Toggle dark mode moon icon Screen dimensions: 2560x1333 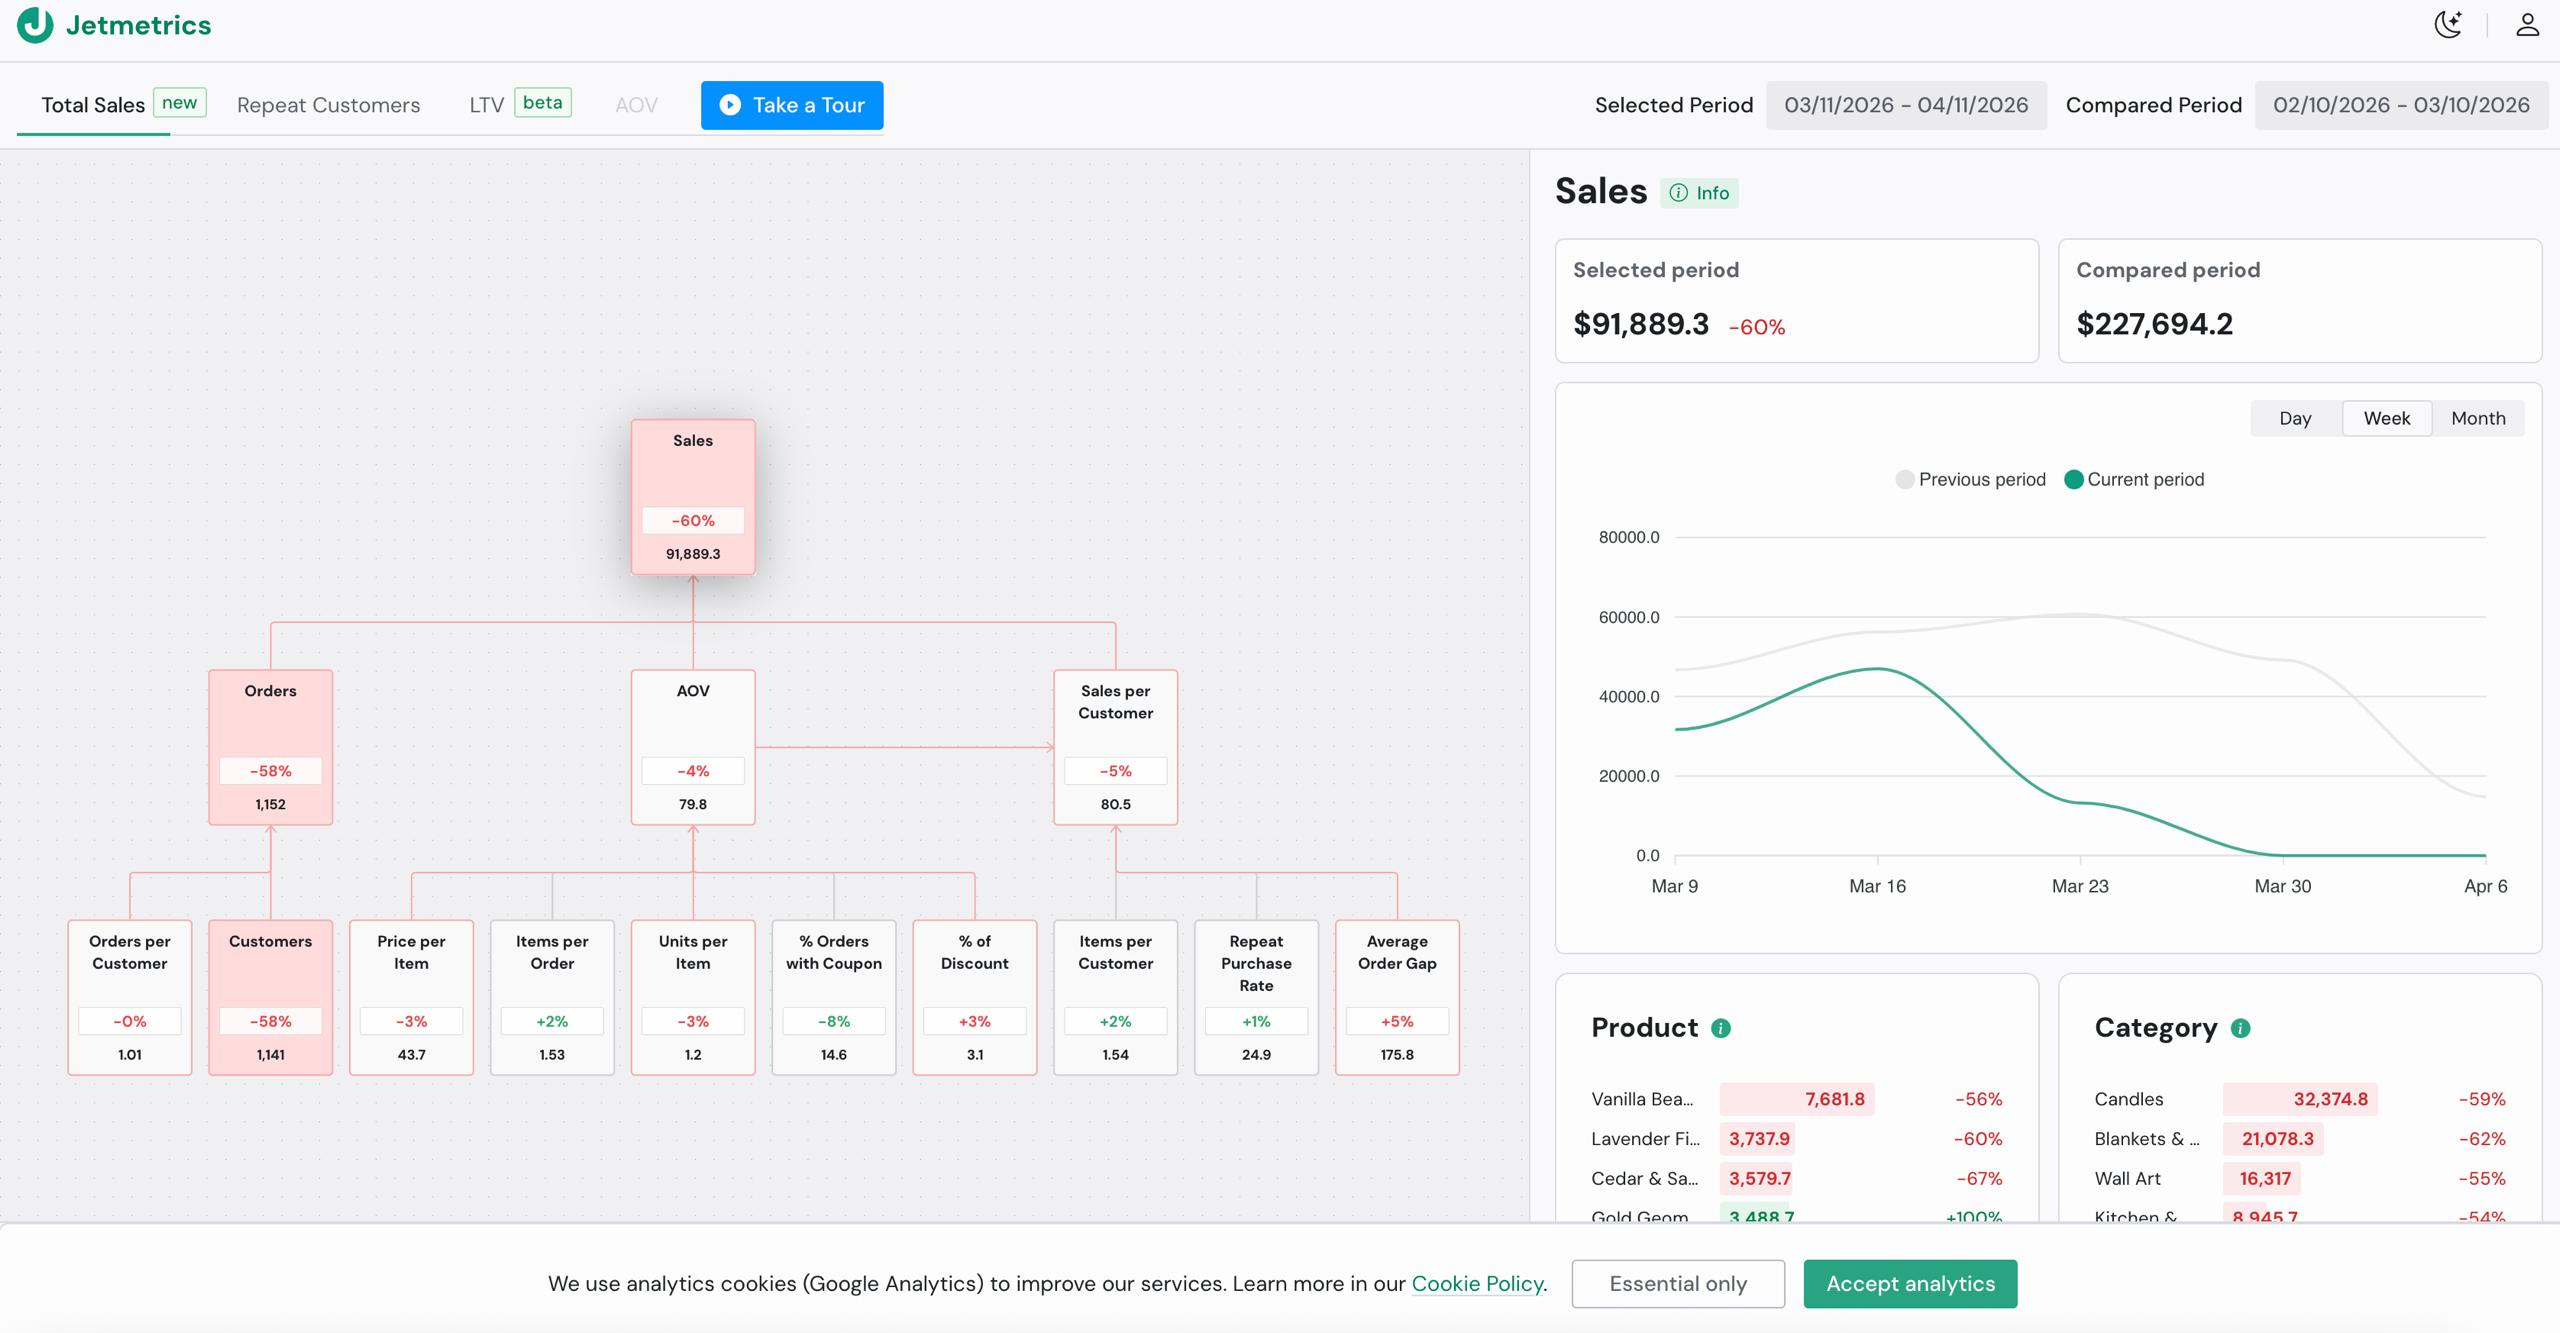click(x=2447, y=25)
